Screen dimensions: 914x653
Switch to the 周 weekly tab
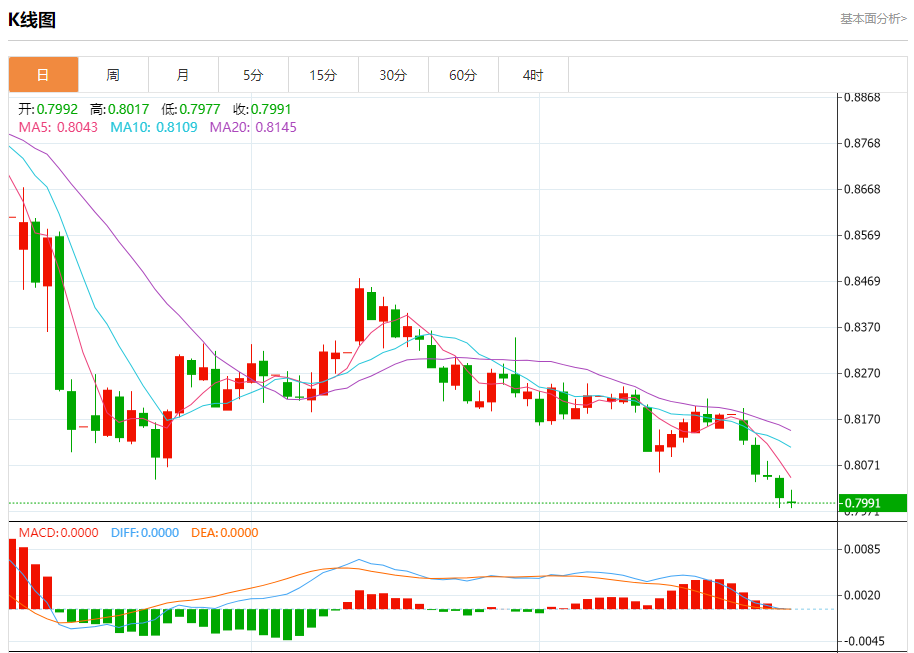point(113,75)
